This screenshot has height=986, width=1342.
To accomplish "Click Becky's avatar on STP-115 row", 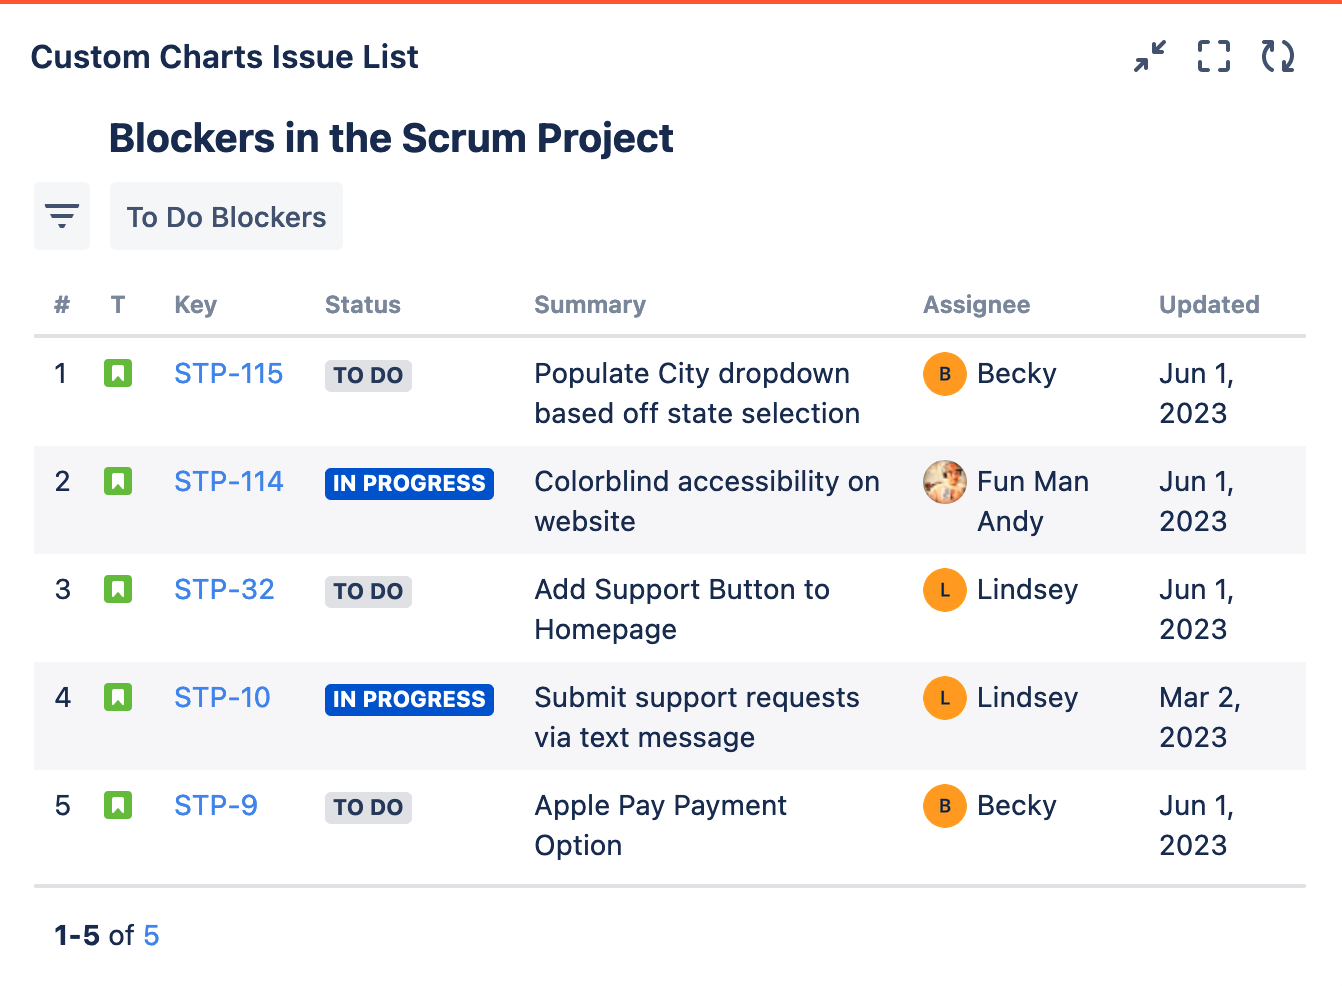I will (944, 374).
